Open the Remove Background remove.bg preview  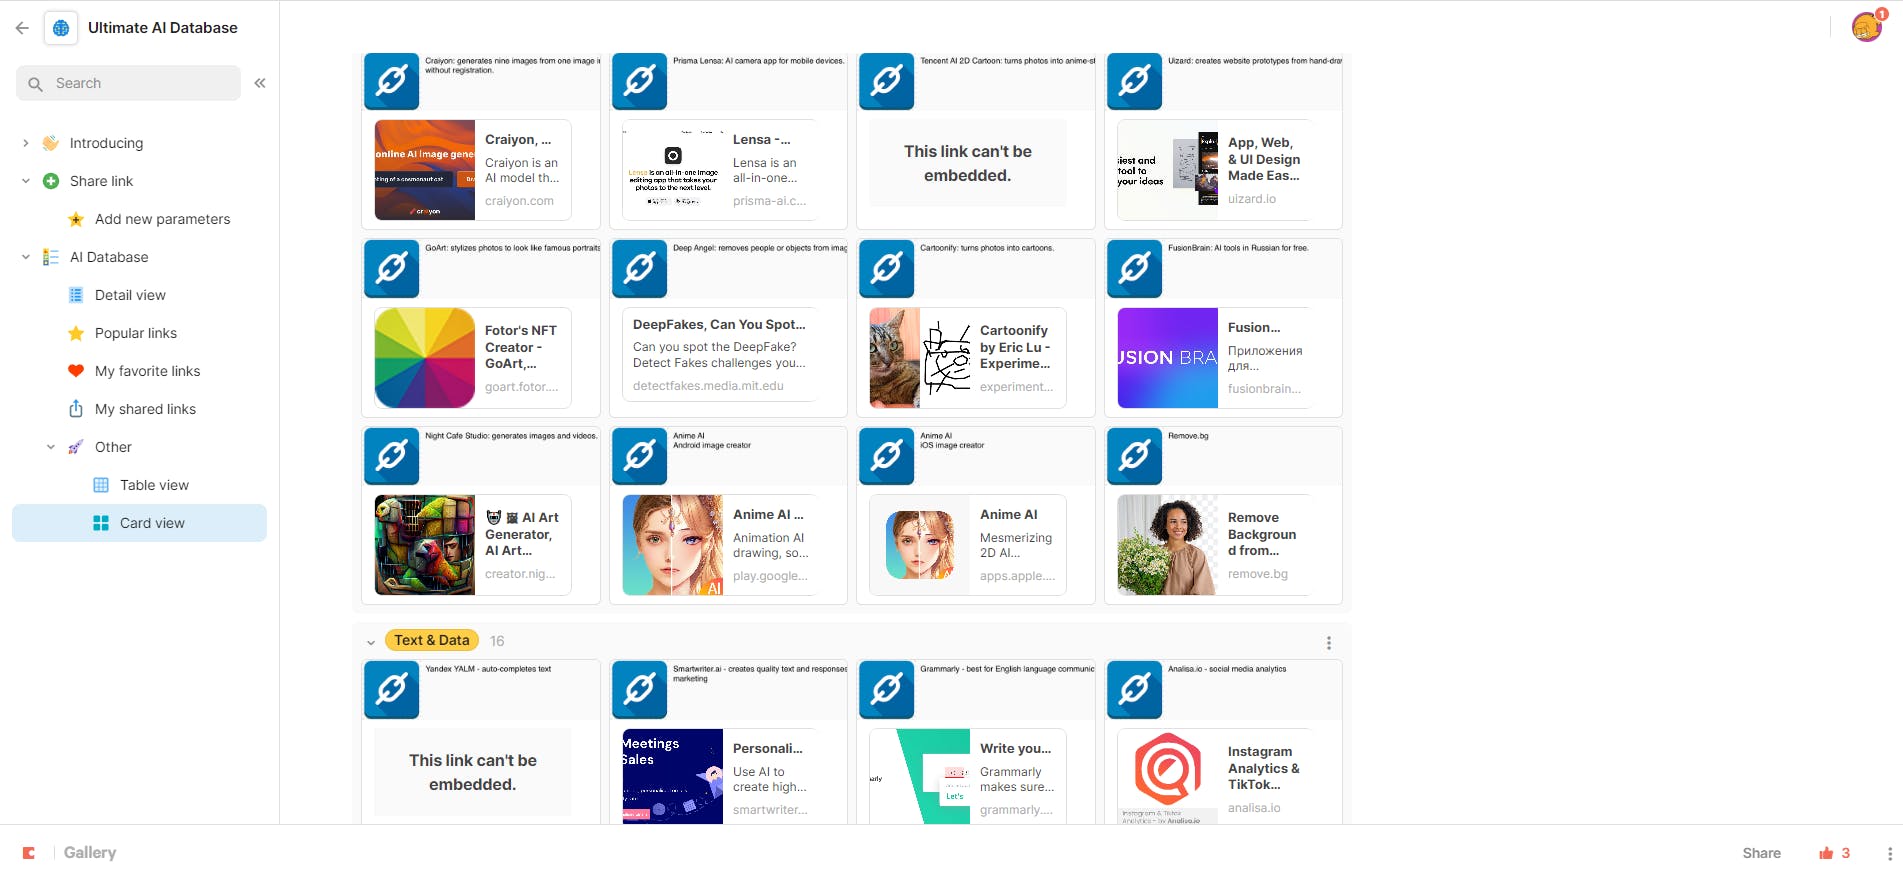tap(1215, 545)
